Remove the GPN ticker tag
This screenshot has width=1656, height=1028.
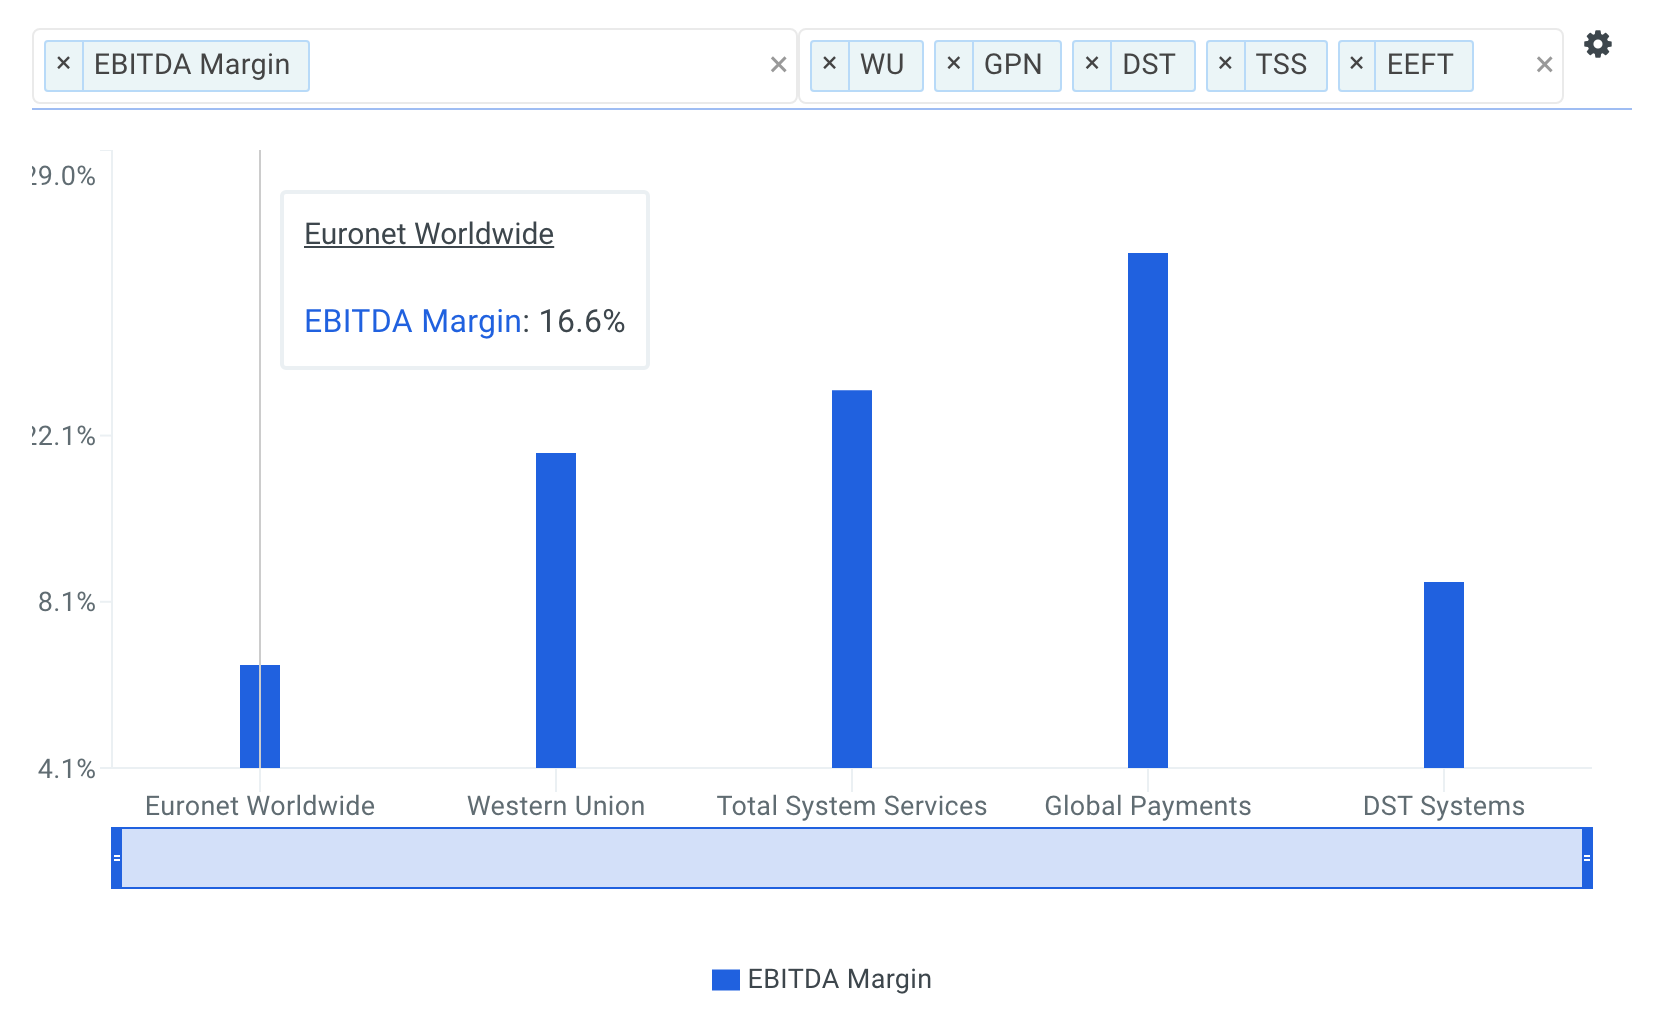[x=953, y=64]
